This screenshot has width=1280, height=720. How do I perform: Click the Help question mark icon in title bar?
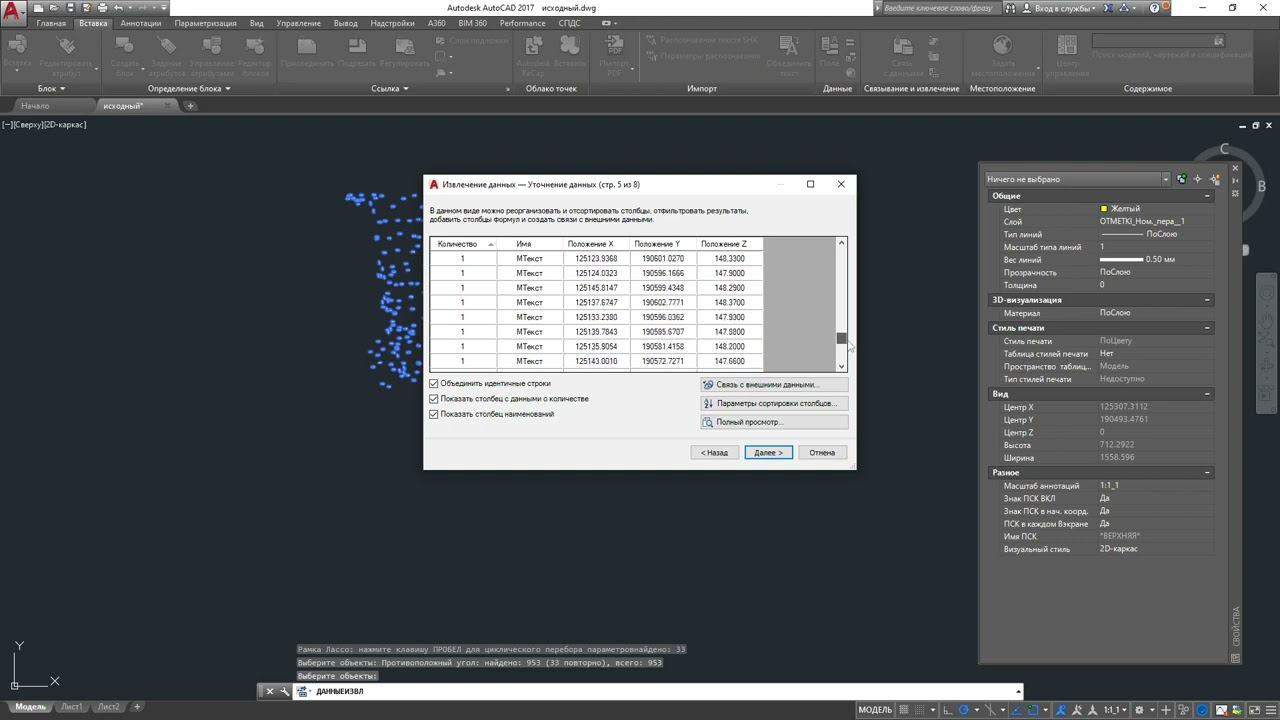coord(1155,8)
